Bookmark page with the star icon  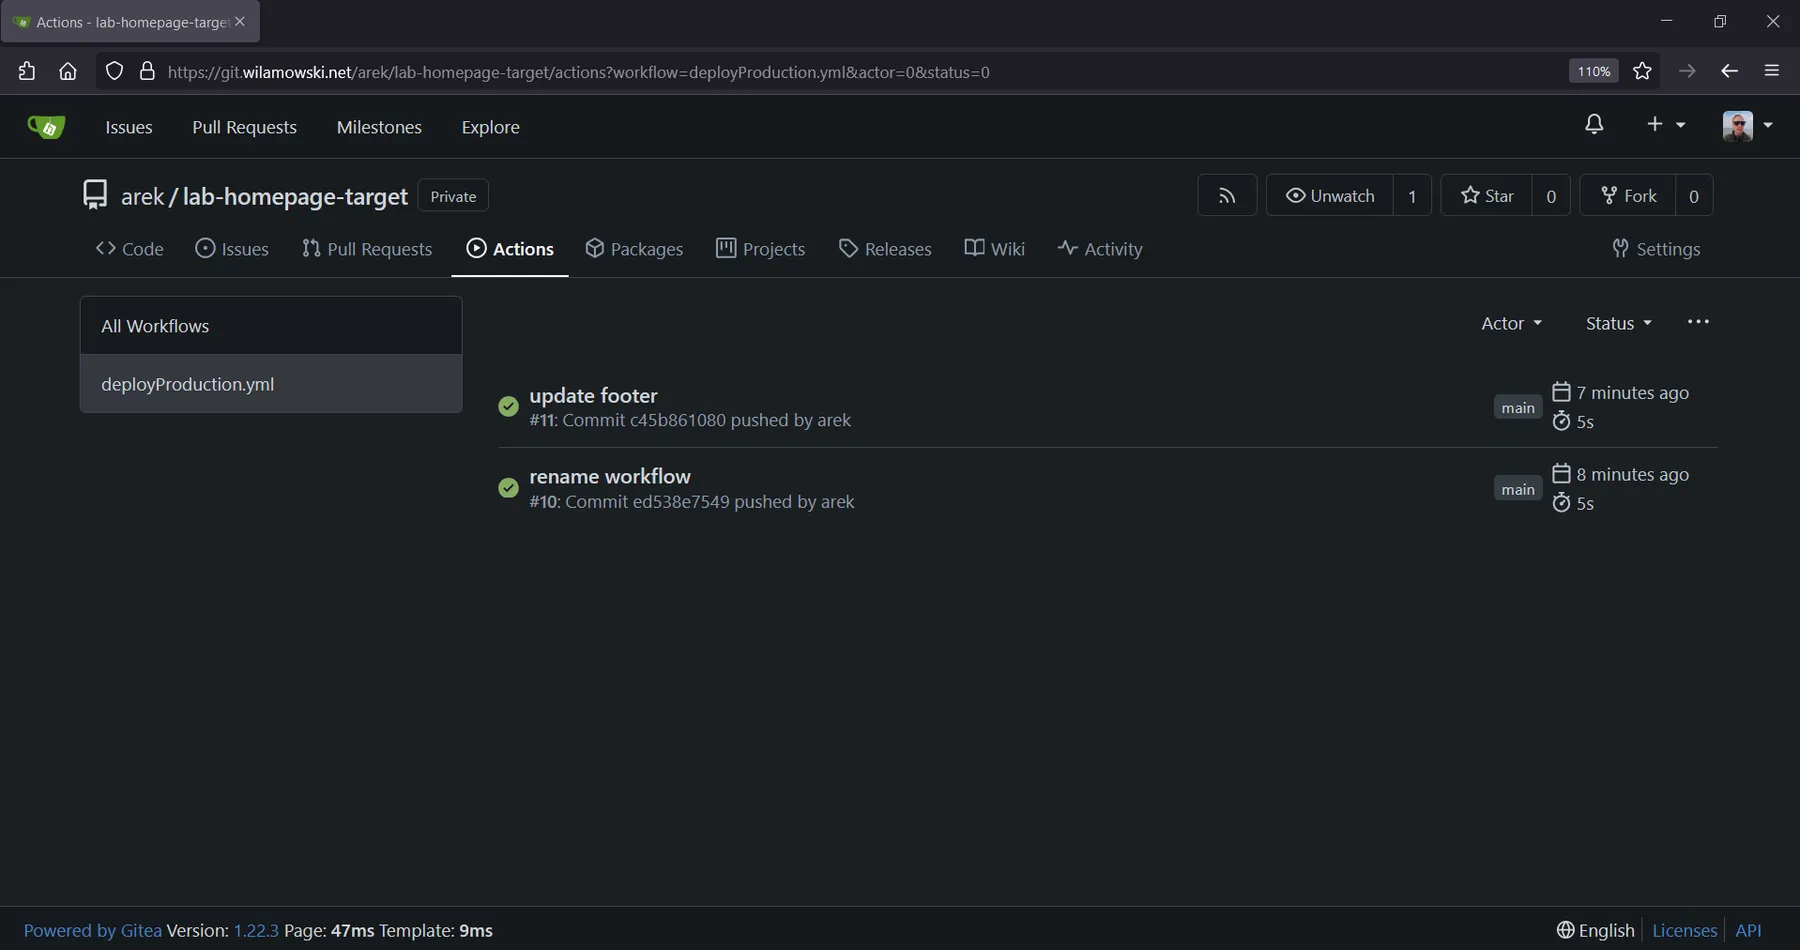[x=1642, y=71]
